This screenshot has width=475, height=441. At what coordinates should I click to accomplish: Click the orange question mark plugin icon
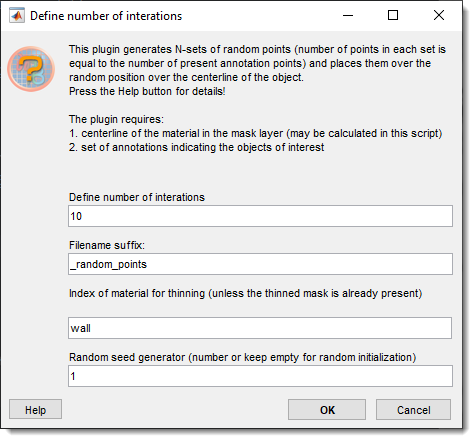[31, 69]
